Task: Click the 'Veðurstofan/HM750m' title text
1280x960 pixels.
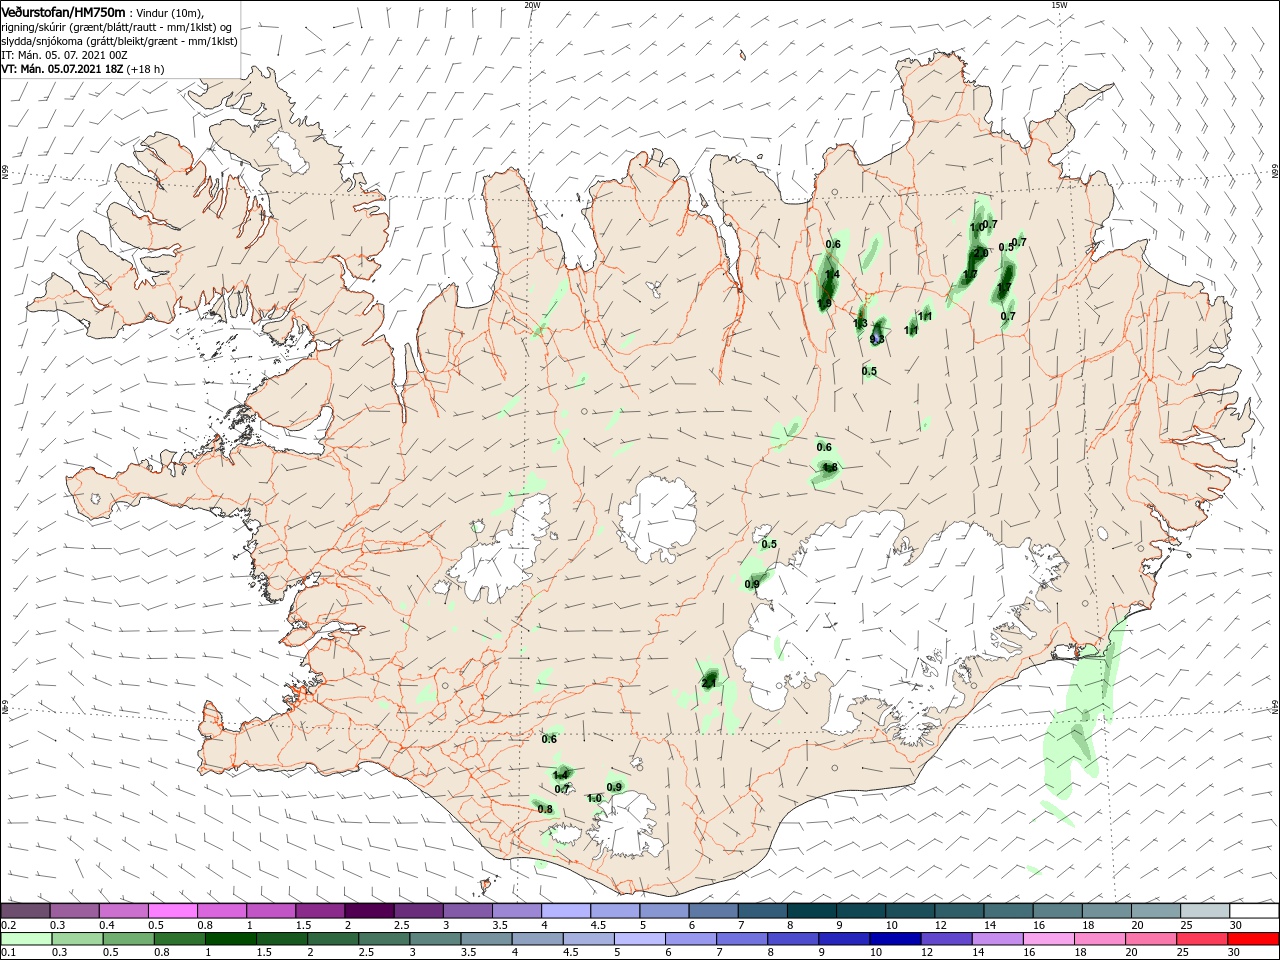Action: coord(63,11)
